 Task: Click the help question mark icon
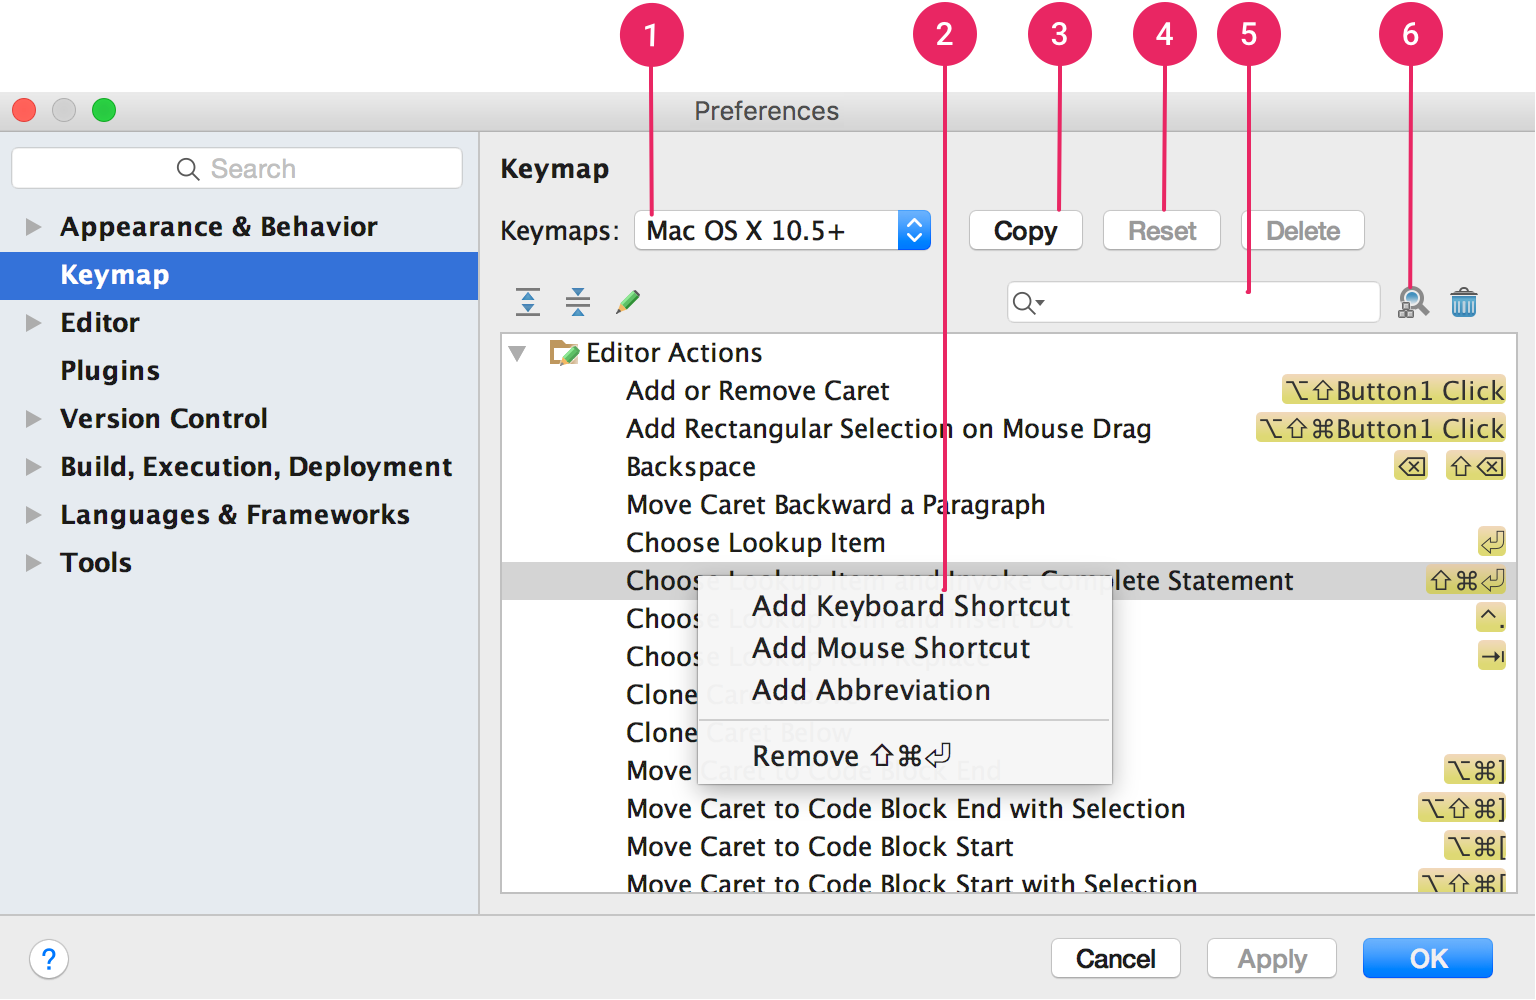(48, 958)
